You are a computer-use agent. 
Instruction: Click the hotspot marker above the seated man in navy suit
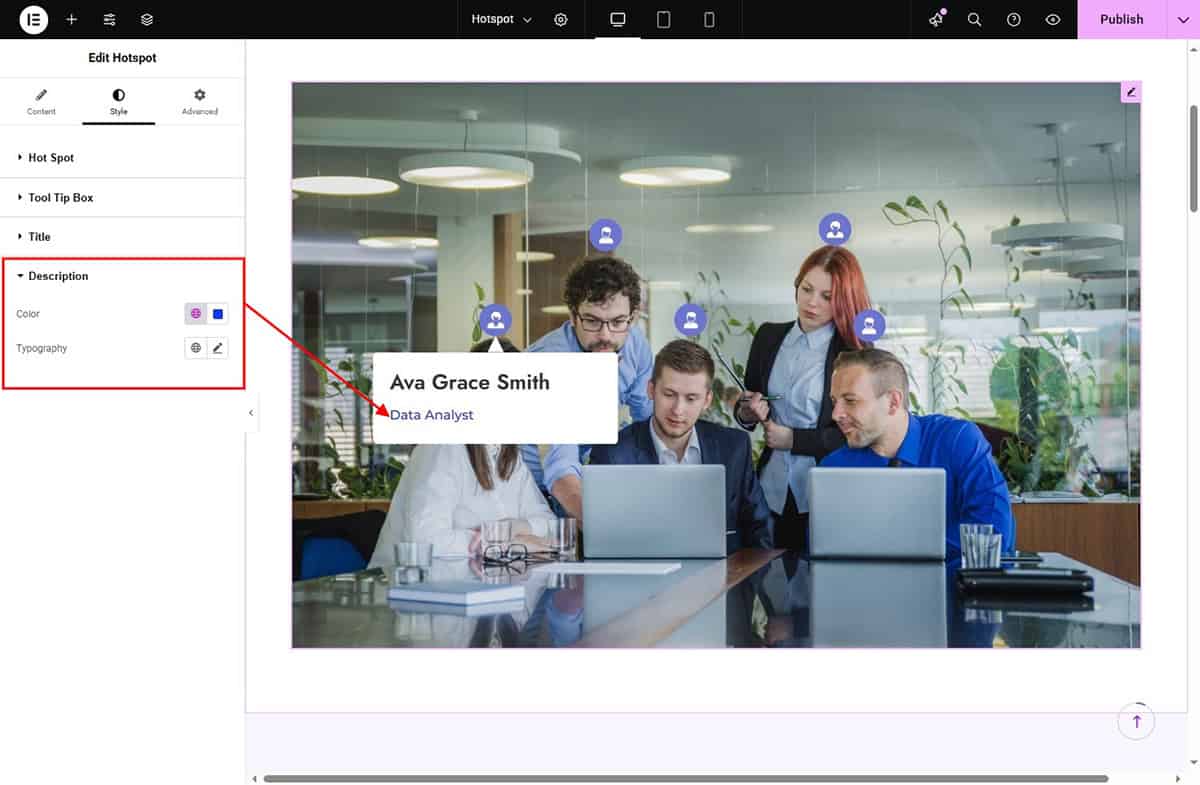click(690, 320)
